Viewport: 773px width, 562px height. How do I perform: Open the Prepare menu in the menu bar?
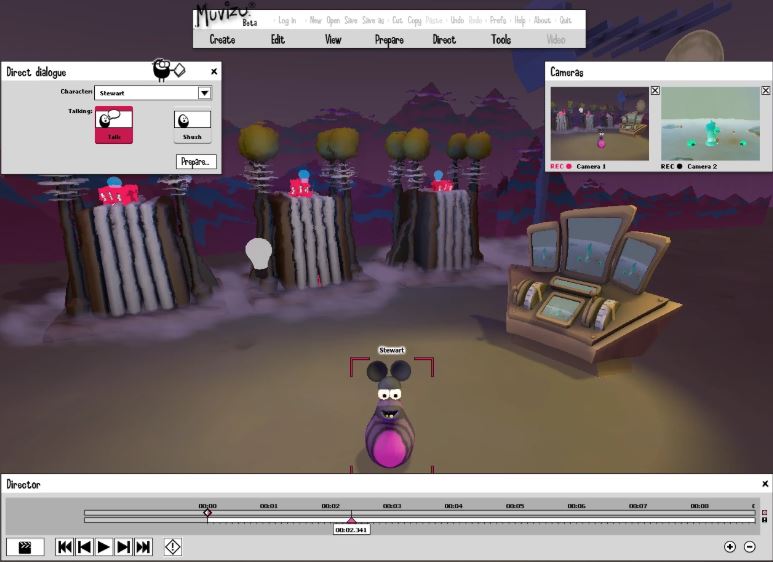point(389,40)
